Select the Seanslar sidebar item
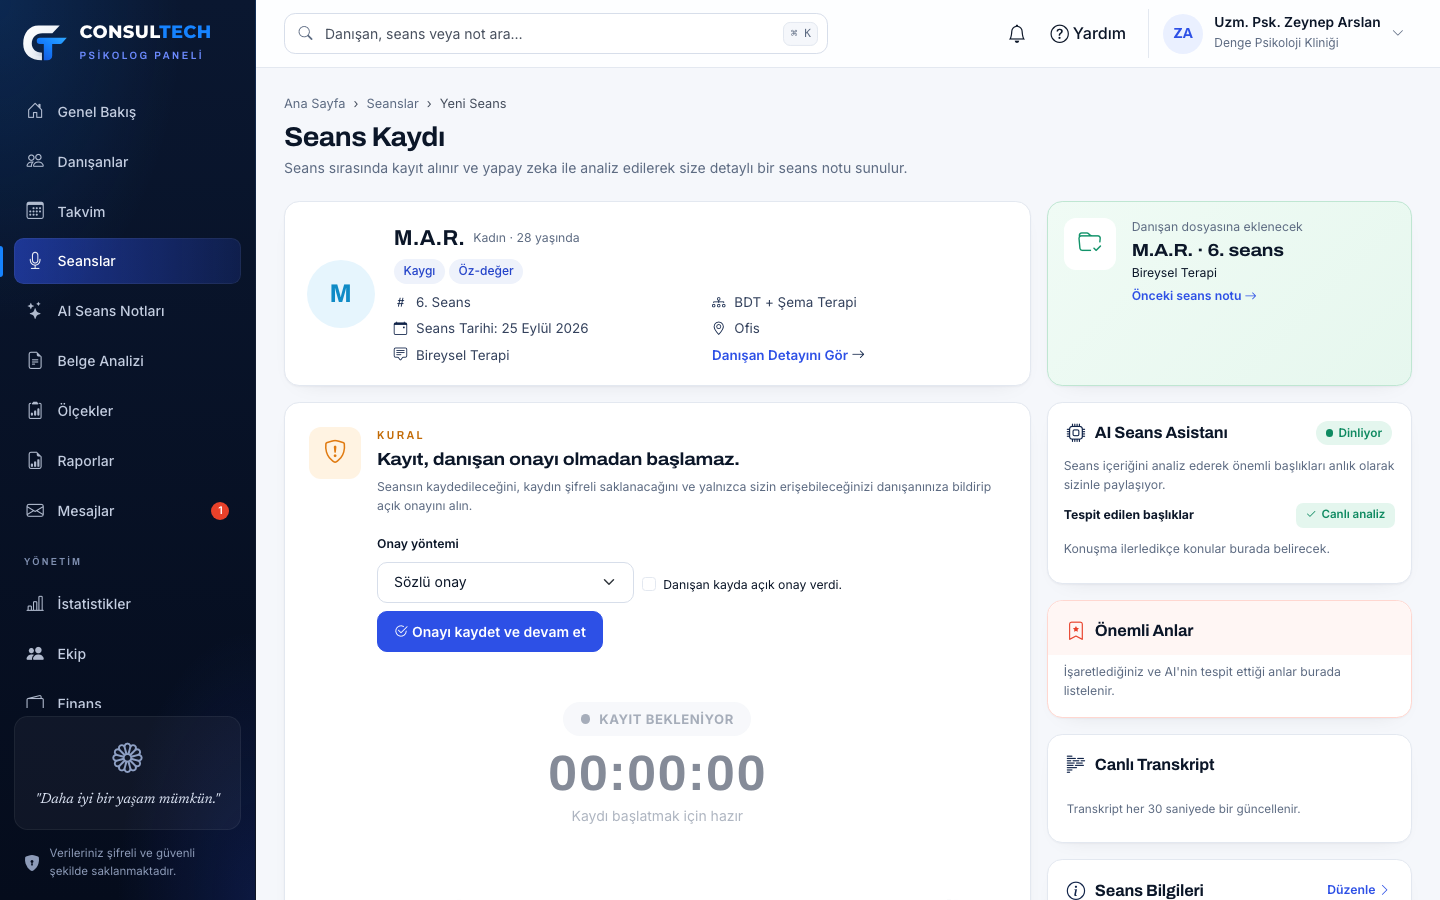 [127, 261]
